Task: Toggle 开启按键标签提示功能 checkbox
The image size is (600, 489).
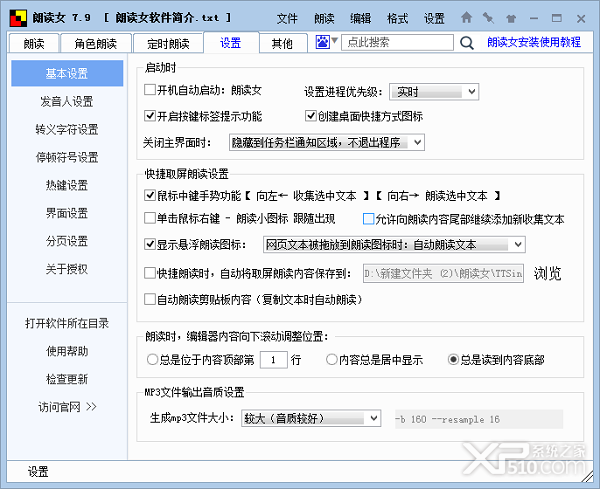Action: pyautogui.click(x=150, y=116)
